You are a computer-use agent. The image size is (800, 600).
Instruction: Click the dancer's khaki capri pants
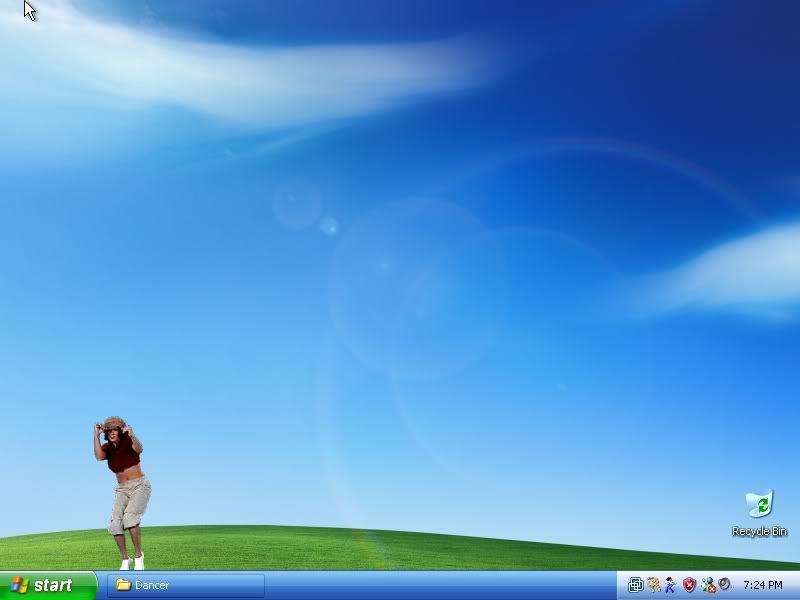click(130, 505)
